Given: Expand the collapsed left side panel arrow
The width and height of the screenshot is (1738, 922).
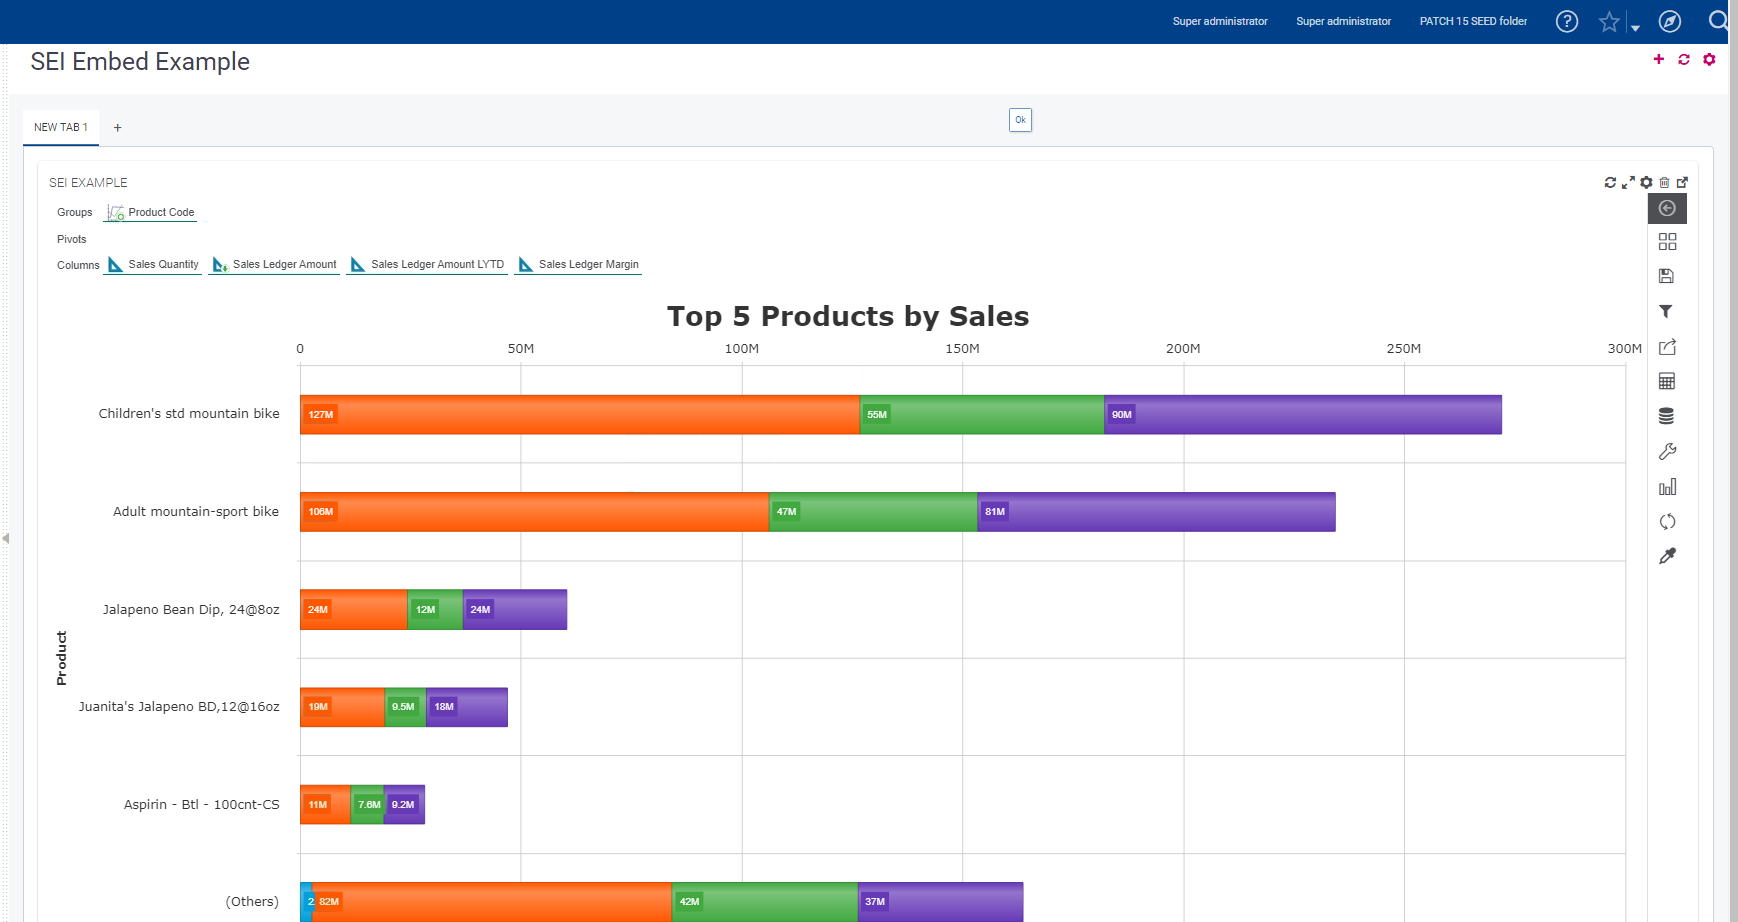Looking at the screenshot, I should [x=6, y=538].
